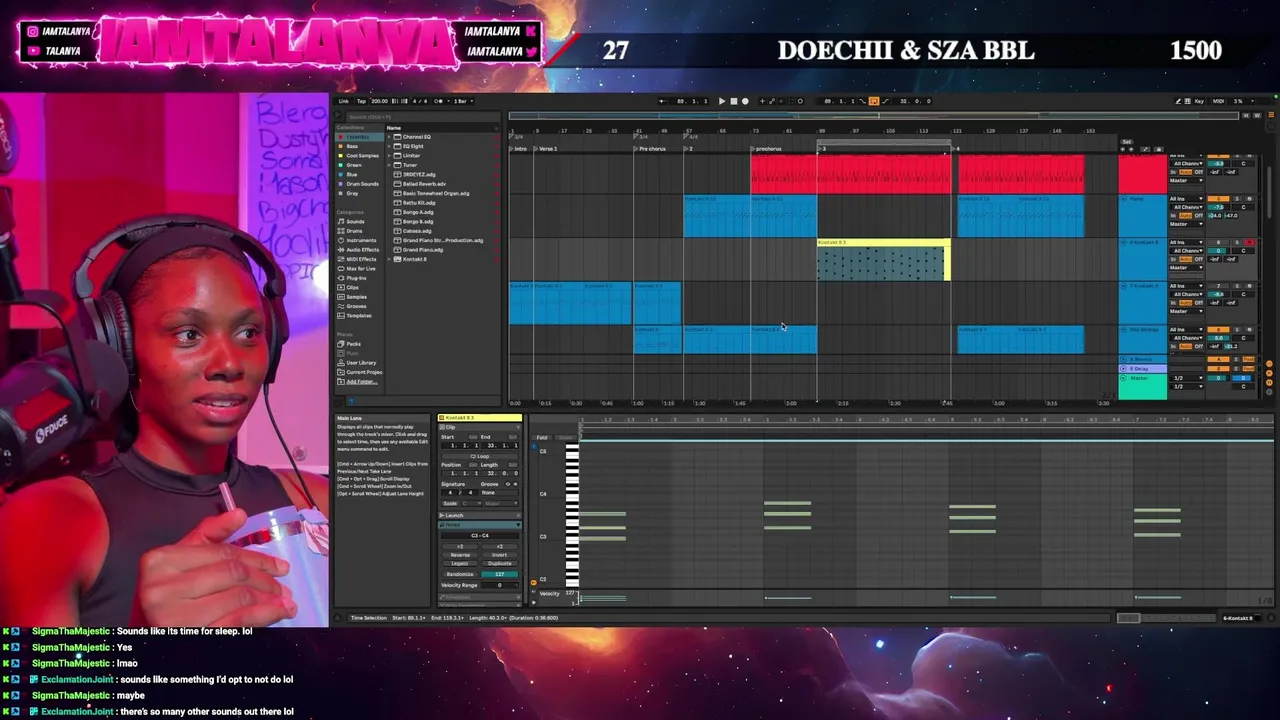The height and width of the screenshot is (720, 1280).
Task: Click the Link button
Action: [344, 101]
